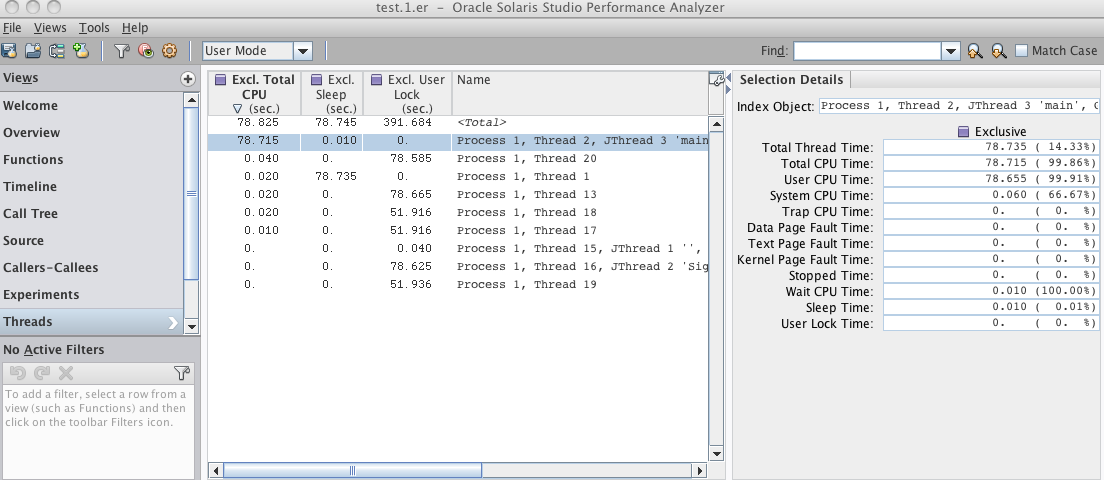Select row Process 1, Thread 2, JThread 3 'main'
The image size is (1104, 480).
(458, 141)
